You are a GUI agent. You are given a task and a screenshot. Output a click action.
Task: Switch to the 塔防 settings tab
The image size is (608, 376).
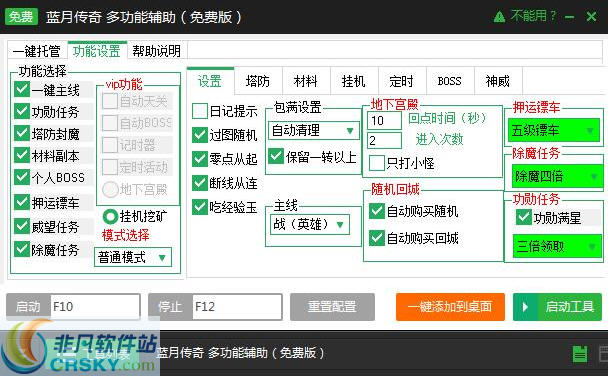[x=258, y=81]
